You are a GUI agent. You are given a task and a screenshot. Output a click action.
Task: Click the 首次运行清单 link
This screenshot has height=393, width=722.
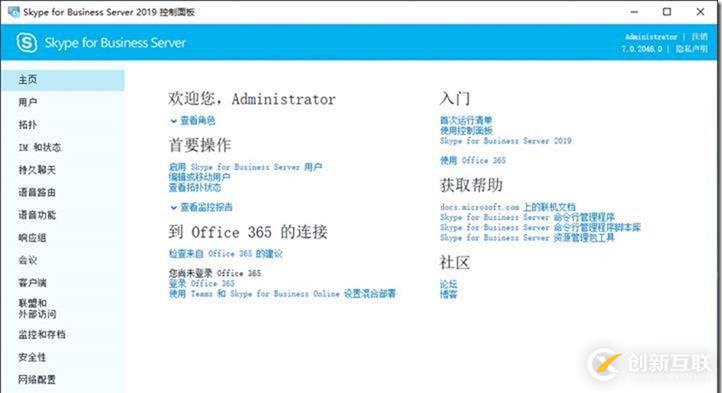tap(466, 120)
